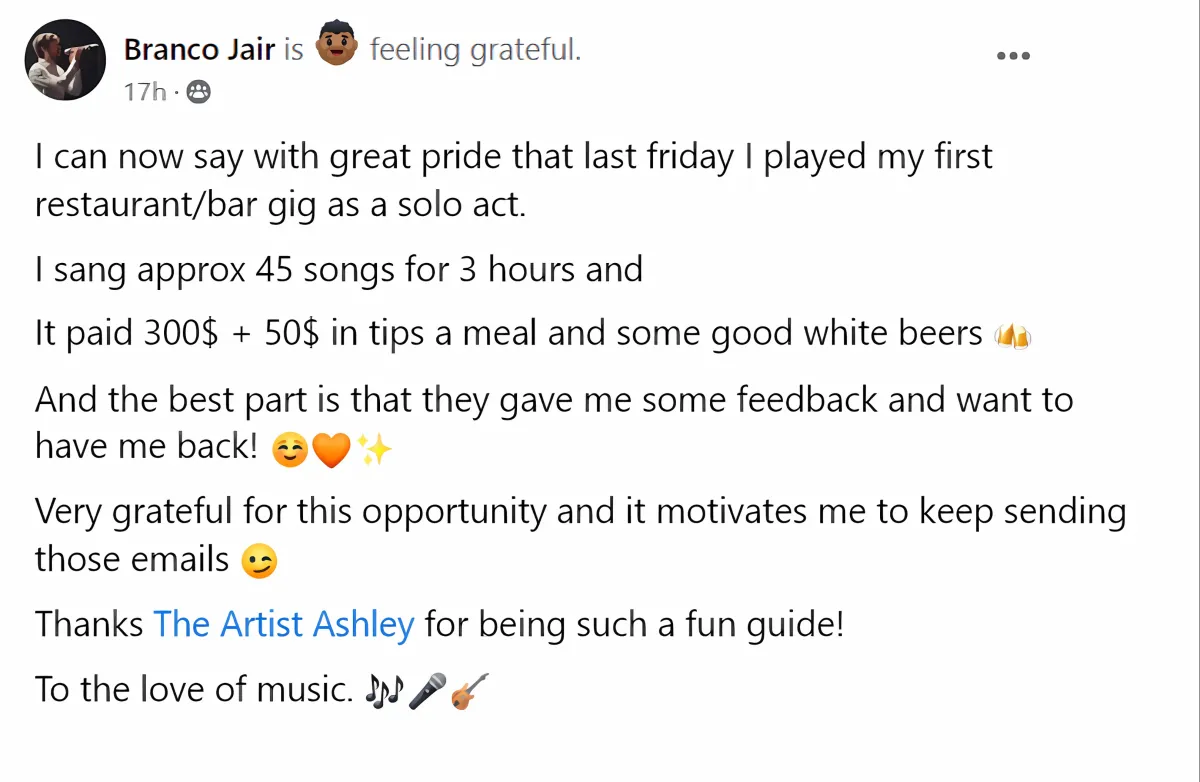Click the "I sang approx 45 songs" line
This screenshot has width=1200, height=782.
[339, 270]
